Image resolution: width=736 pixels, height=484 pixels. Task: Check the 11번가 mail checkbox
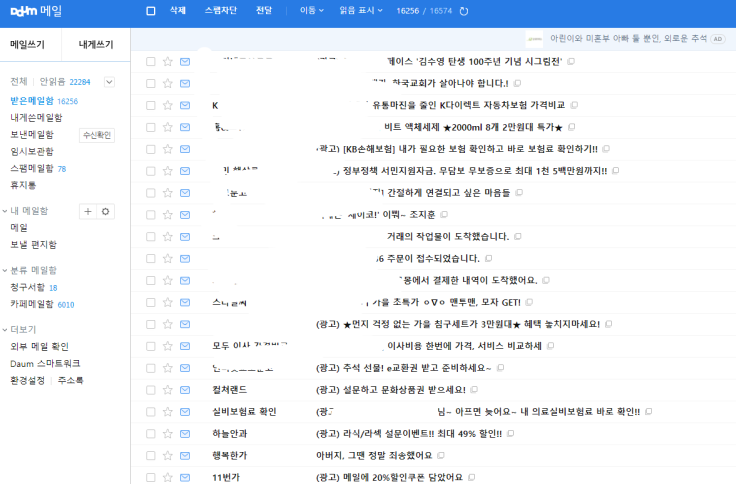(x=151, y=477)
